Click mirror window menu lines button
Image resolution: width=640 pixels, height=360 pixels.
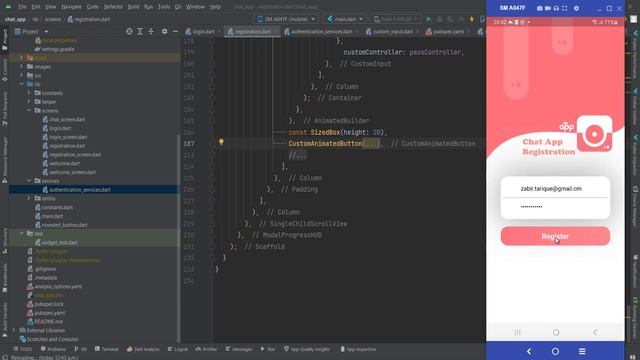click(582, 351)
